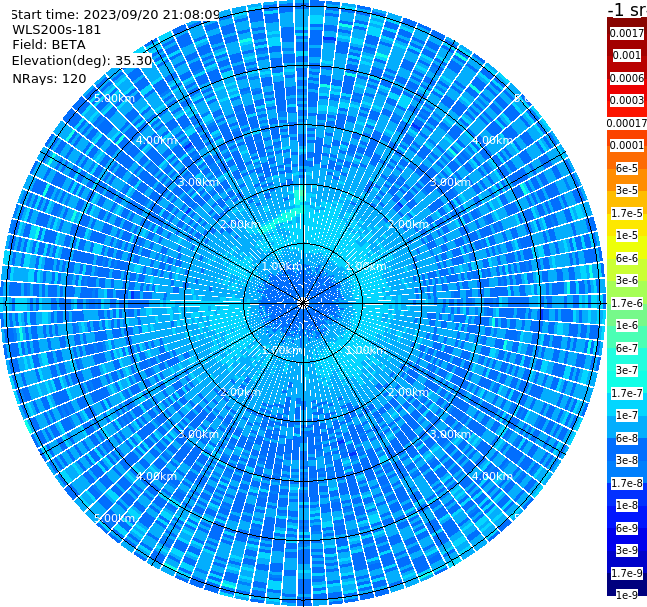The height and width of the screenshot is (607, 647).
Task: Click the 1.7e-7 colorbar tick label
Action: coord(627,393)
